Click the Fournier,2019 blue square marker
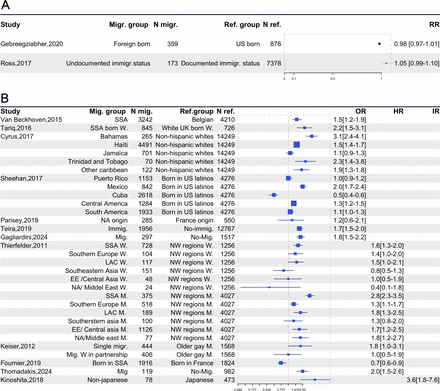 click(x=281, y=363)
